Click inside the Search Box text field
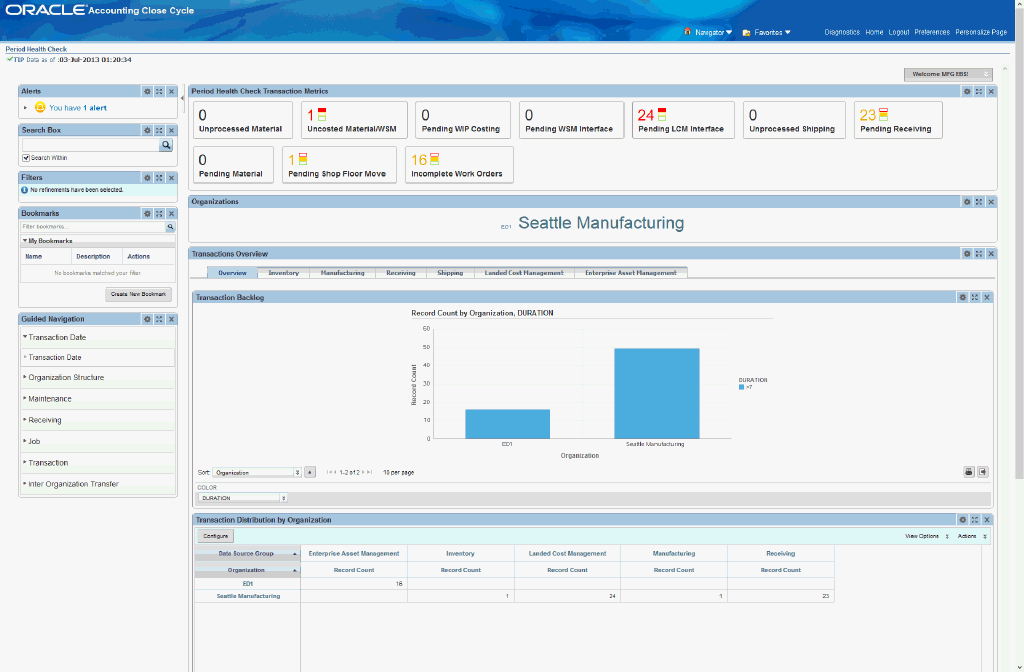This screenshot has height=672, width=1024. (x=91, y=145)
